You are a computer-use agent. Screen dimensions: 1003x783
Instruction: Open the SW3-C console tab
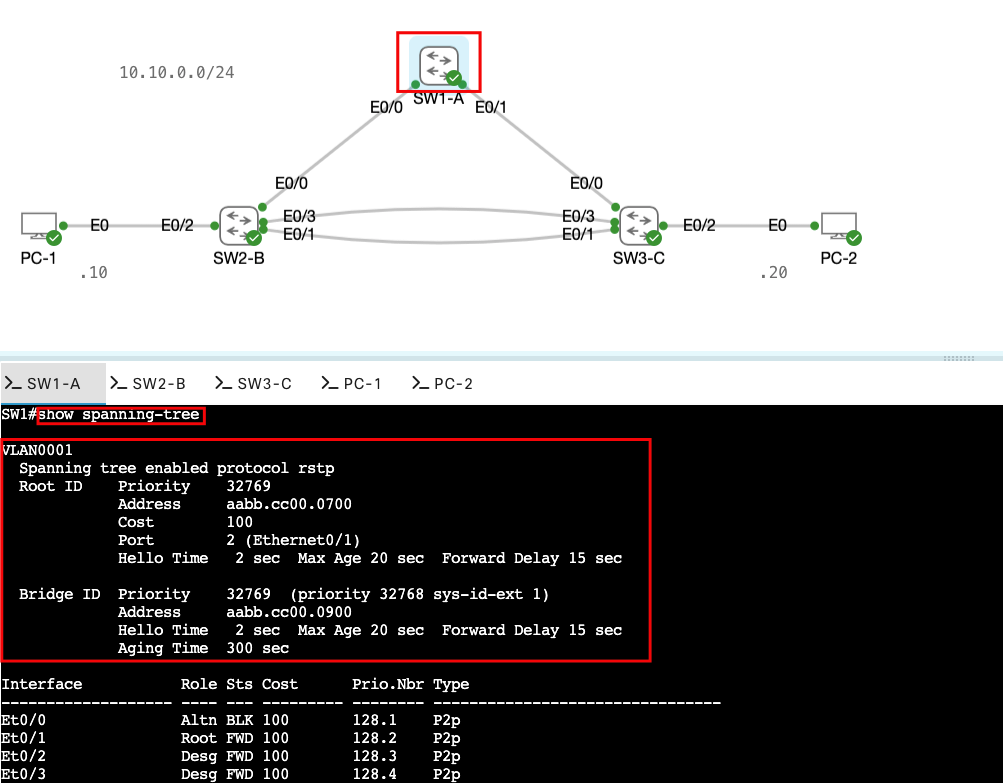(253, 384)
